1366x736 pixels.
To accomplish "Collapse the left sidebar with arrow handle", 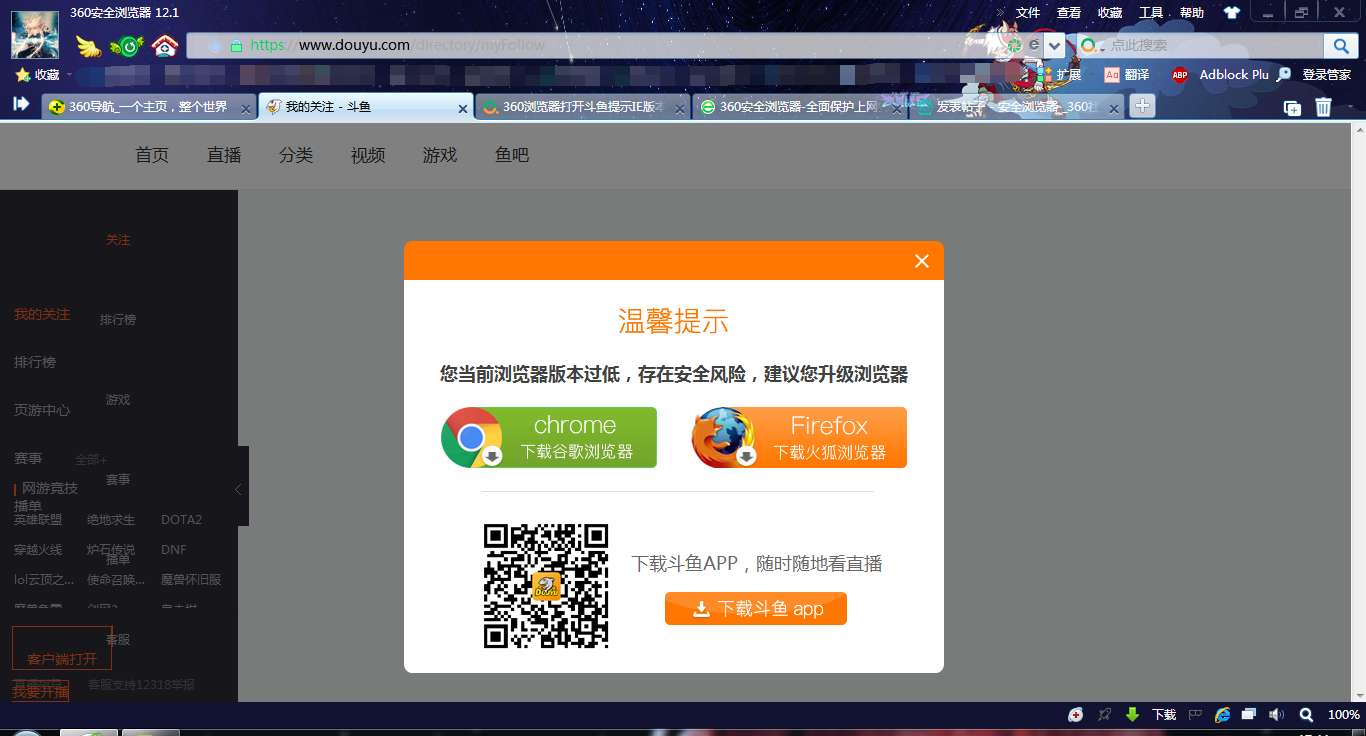I will click(238, 489).
